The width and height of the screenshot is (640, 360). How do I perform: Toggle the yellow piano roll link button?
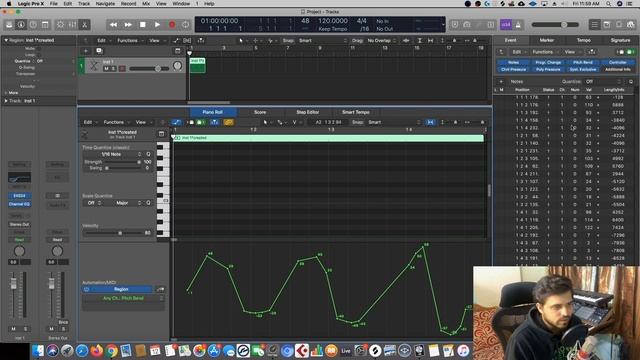click(x=229, y=122)
